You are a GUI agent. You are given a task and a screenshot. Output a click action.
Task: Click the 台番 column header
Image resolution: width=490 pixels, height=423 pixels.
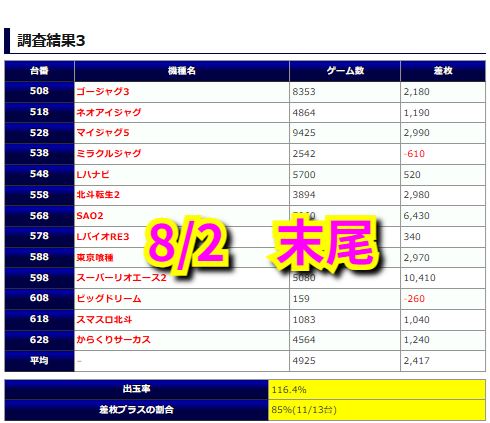tap(39, 71)
